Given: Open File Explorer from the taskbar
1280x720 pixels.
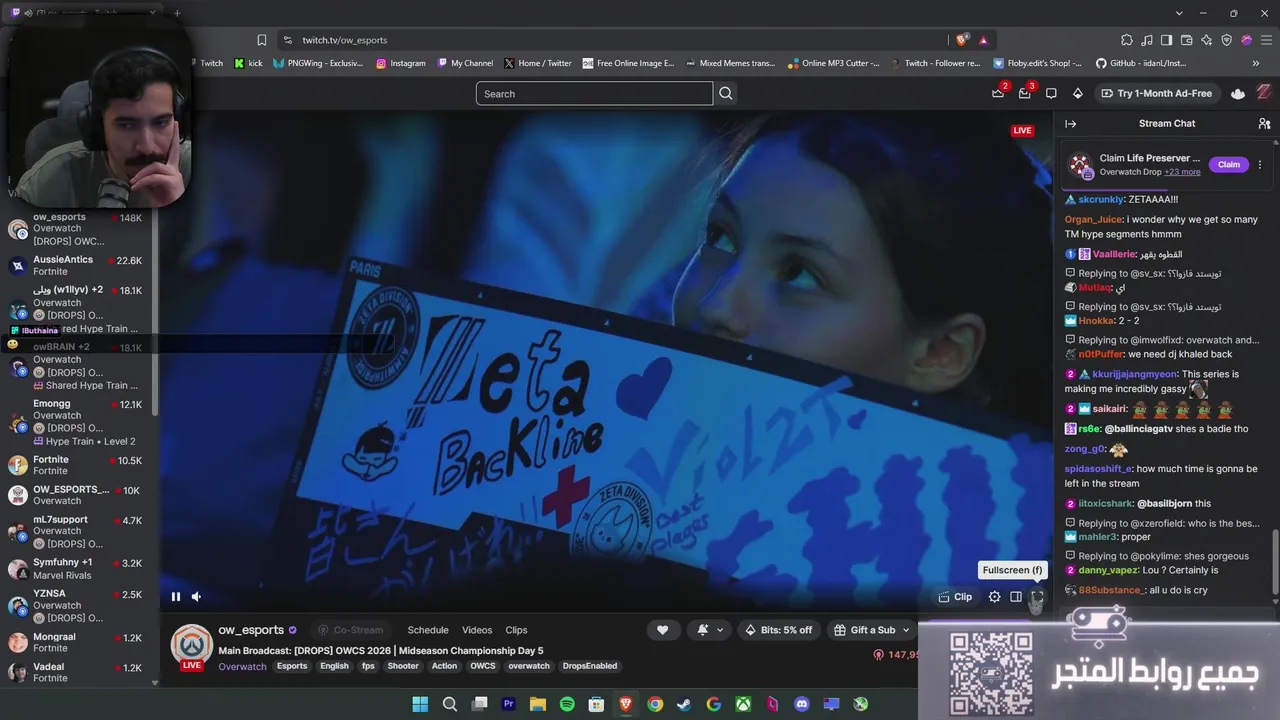Looking at the screenshot, I should point(538,704).
